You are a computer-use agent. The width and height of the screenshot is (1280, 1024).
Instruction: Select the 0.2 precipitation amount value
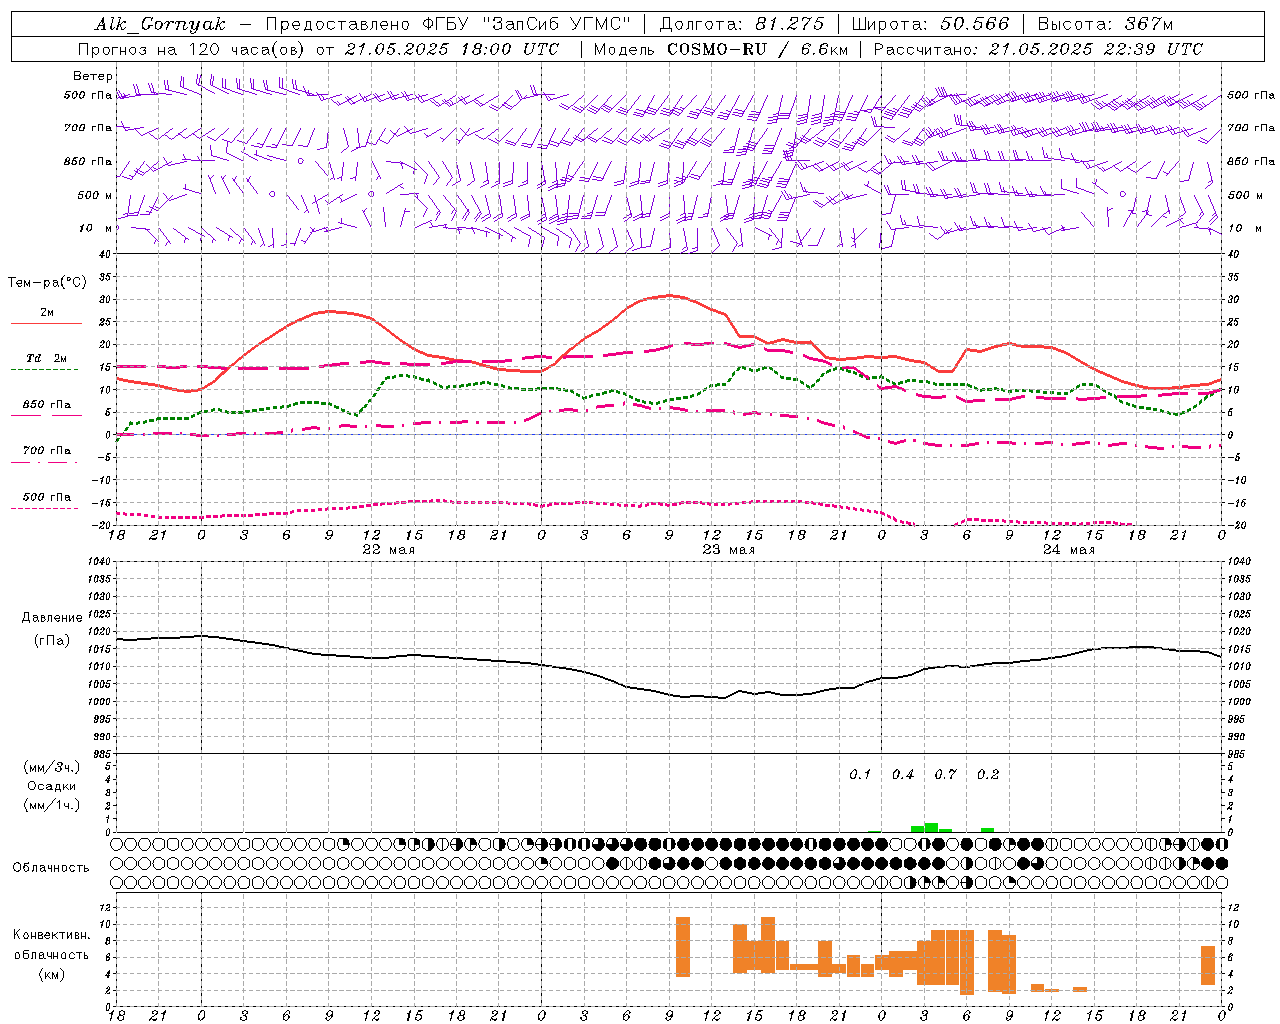click(x=988, y=775)
